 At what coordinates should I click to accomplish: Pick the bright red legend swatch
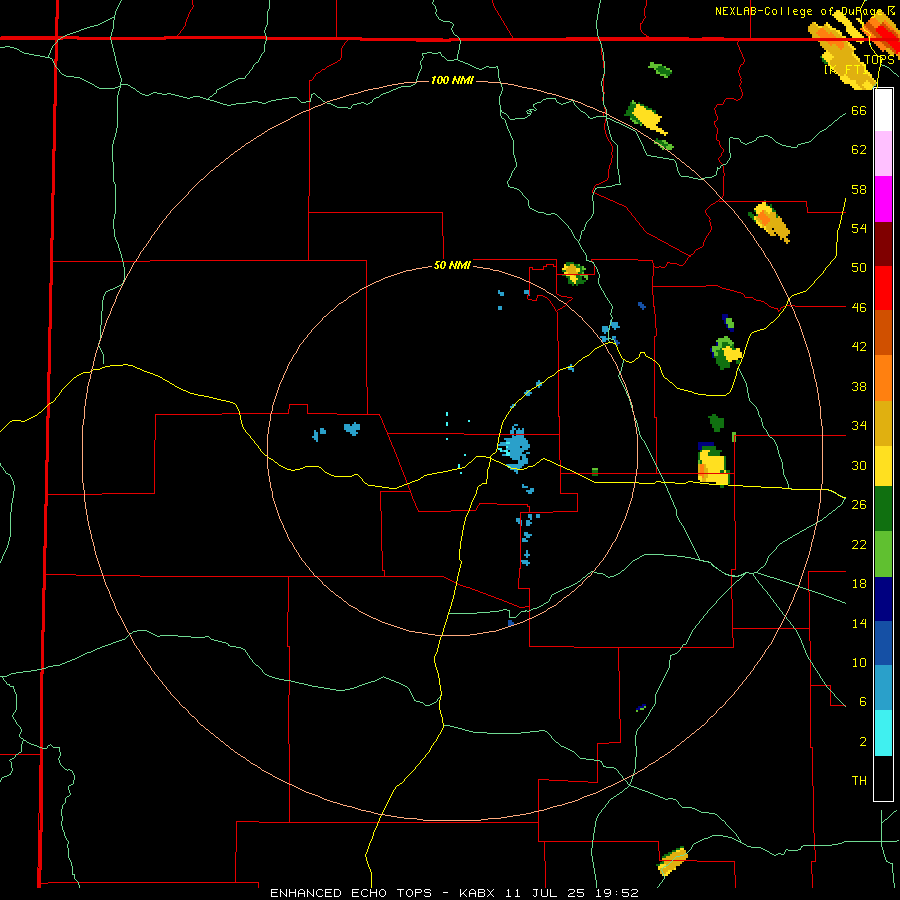[883, 288]
